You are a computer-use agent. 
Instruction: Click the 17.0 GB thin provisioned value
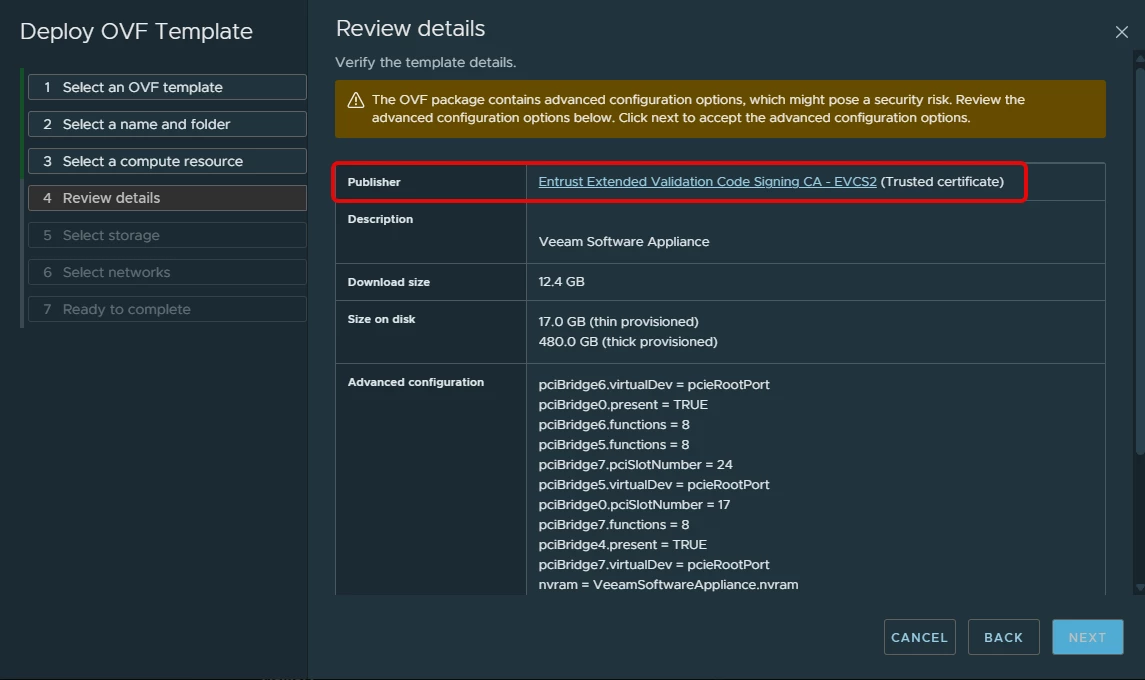click(619, 321)
